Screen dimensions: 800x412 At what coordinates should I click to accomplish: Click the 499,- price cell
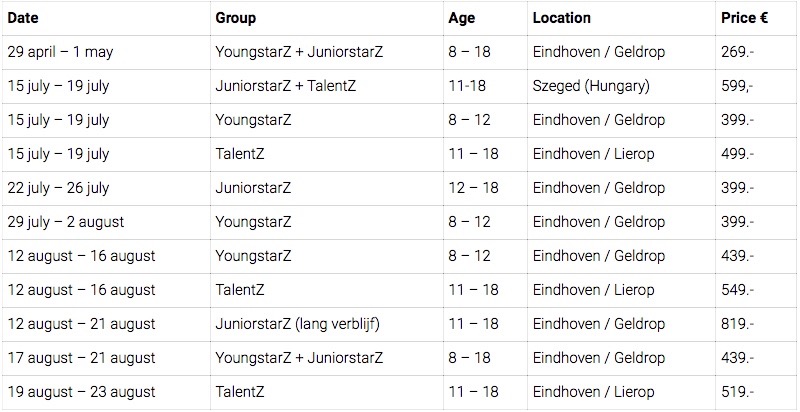click(737, 154)
